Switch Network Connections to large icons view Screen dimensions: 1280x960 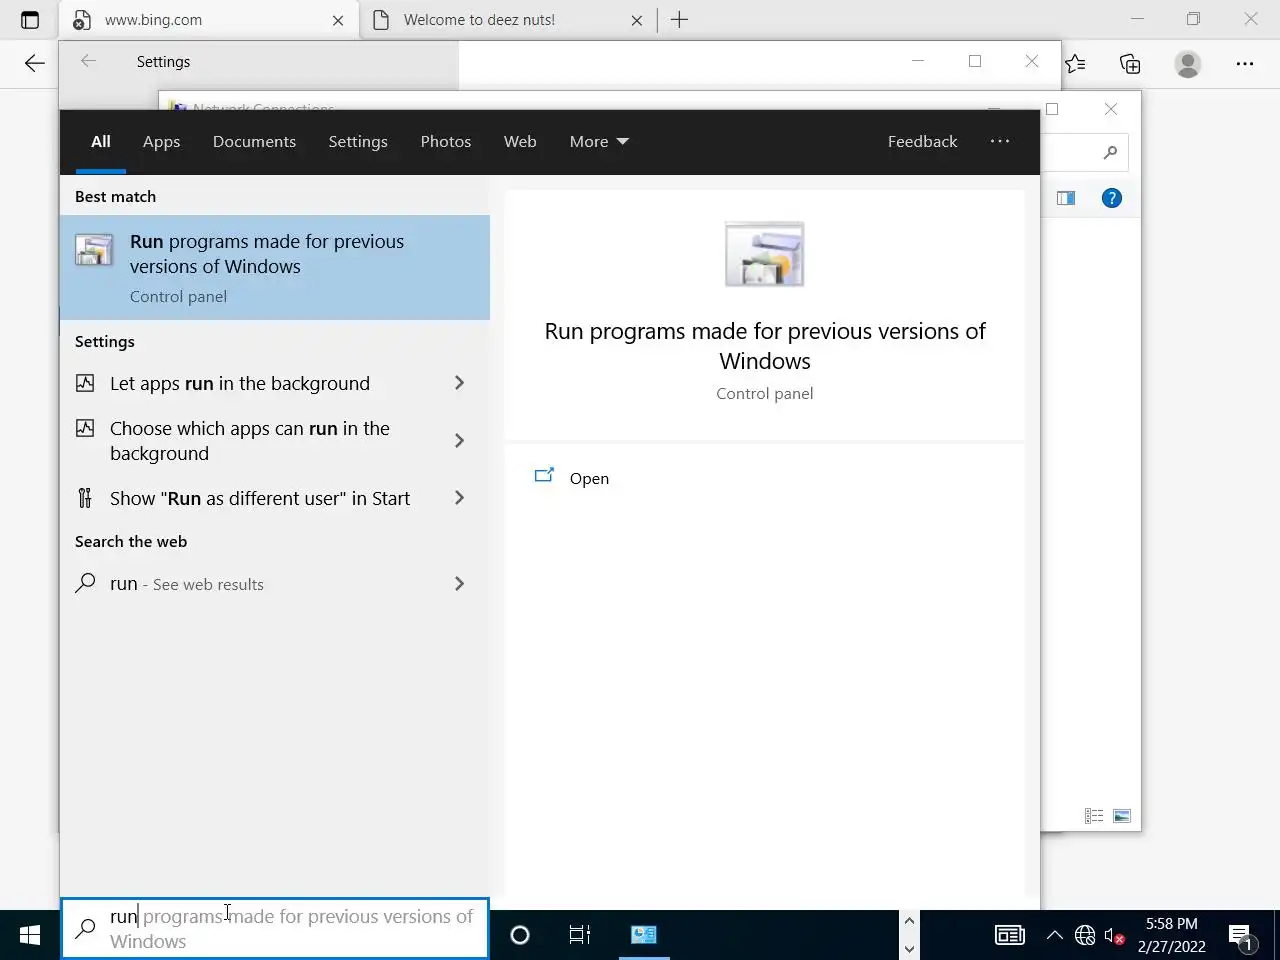(x=1122, y=817)
